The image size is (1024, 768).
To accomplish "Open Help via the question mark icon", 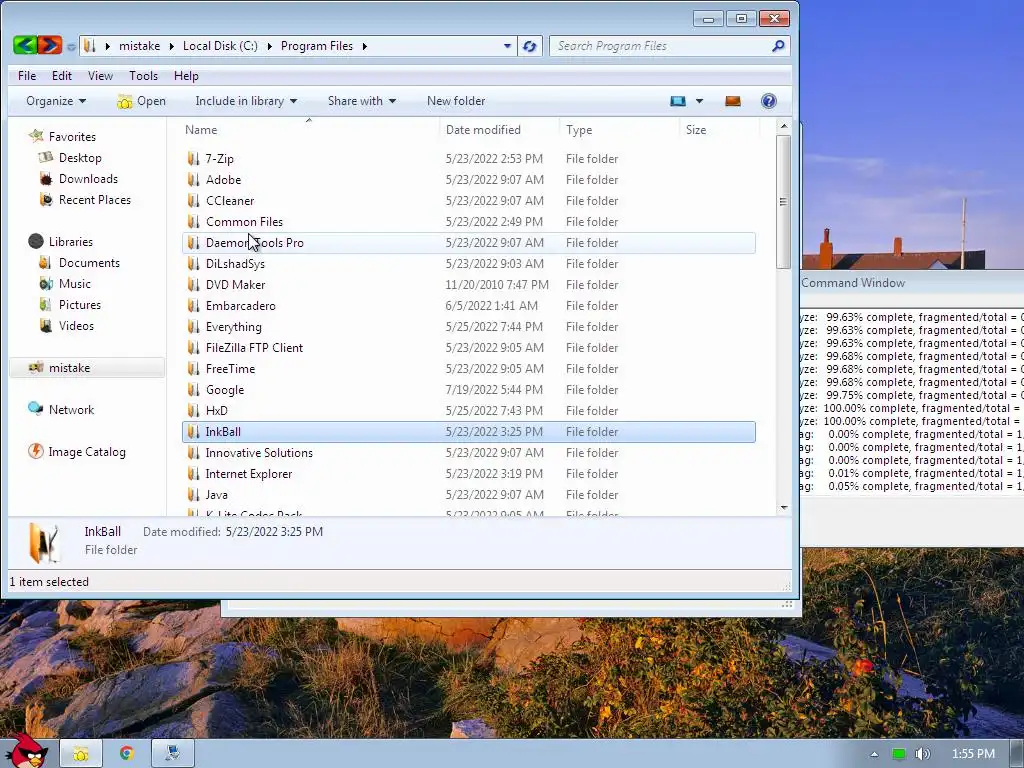I will click(769, 101).
